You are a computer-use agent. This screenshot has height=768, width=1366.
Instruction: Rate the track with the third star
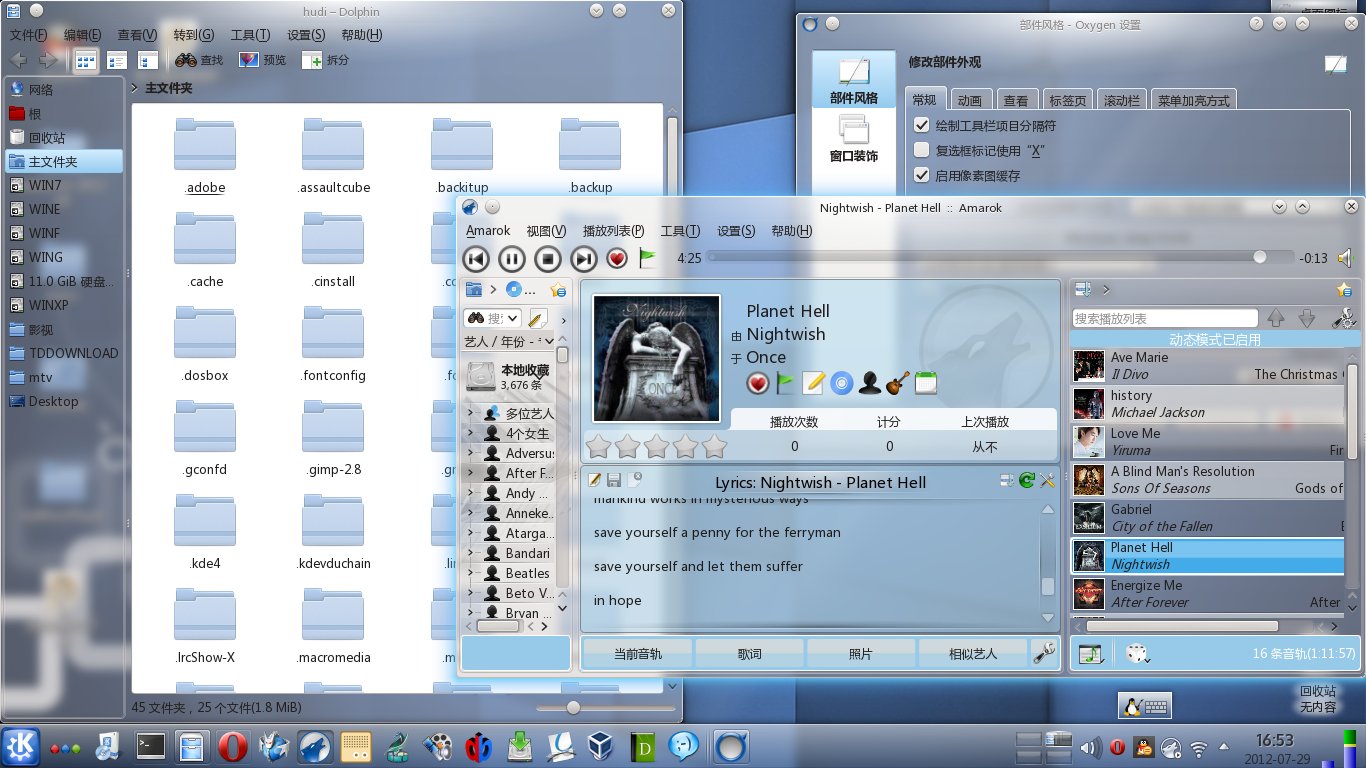point(656,446)
